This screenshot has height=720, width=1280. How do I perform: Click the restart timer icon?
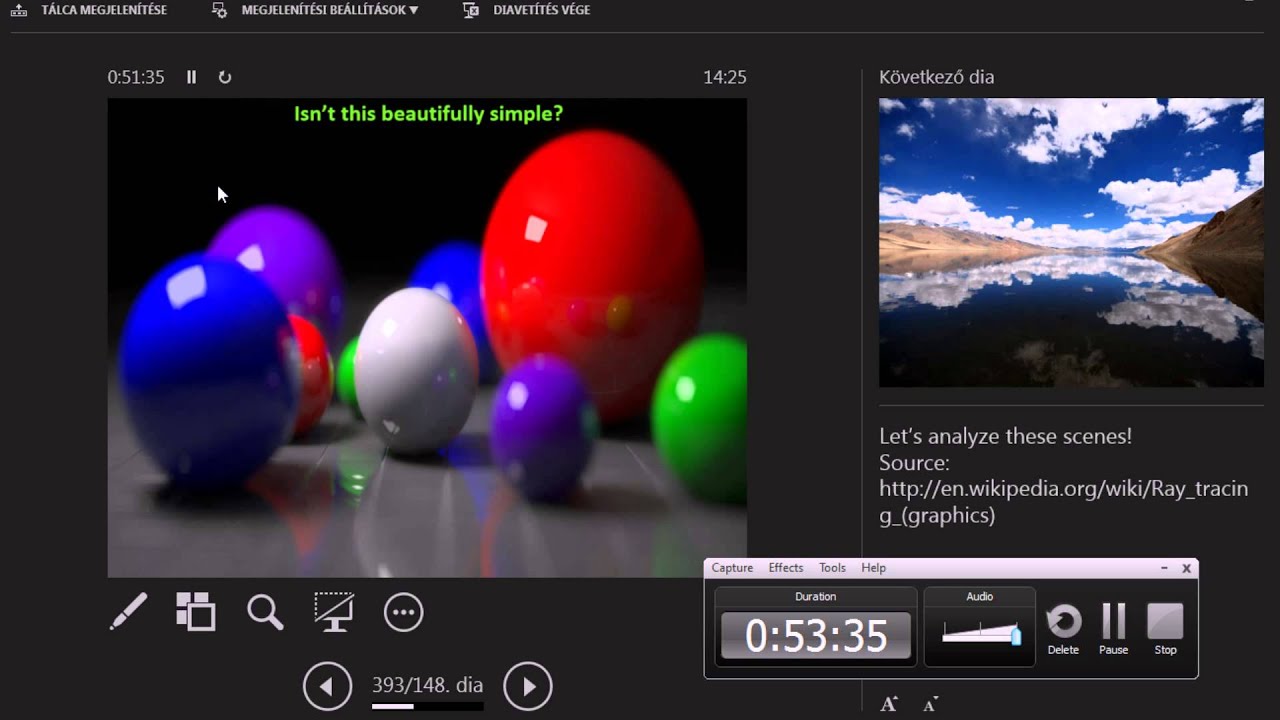225,77
